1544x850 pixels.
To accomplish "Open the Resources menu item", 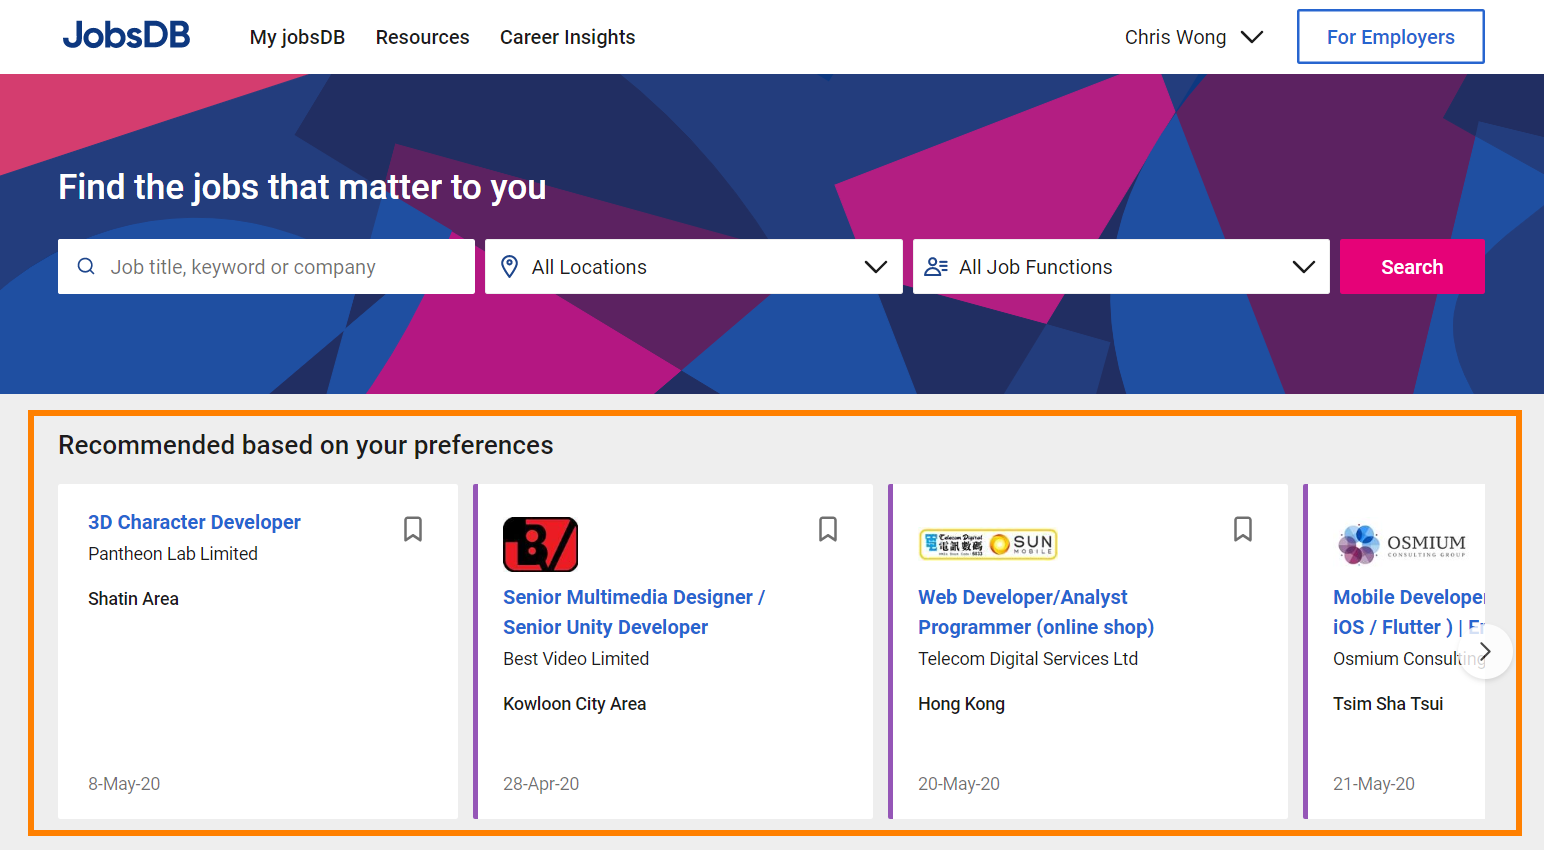I will point(422,37).
